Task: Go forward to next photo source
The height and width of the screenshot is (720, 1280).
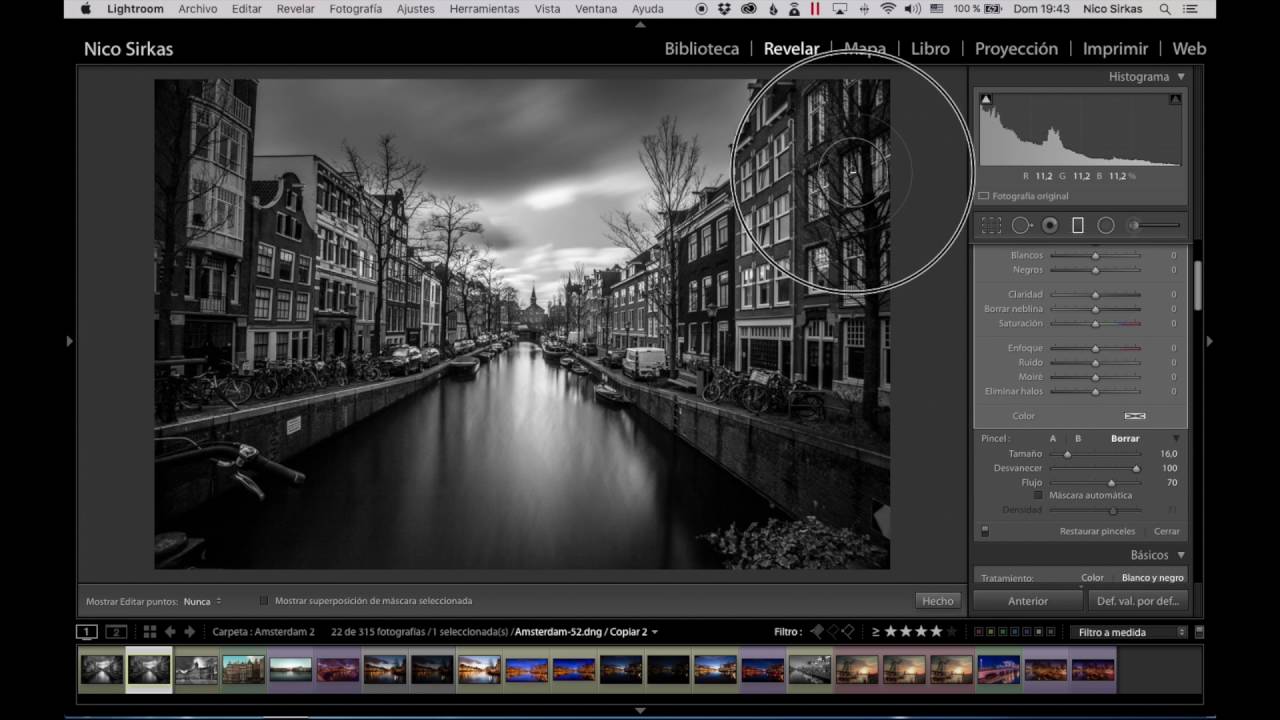Action: point(189,632)
